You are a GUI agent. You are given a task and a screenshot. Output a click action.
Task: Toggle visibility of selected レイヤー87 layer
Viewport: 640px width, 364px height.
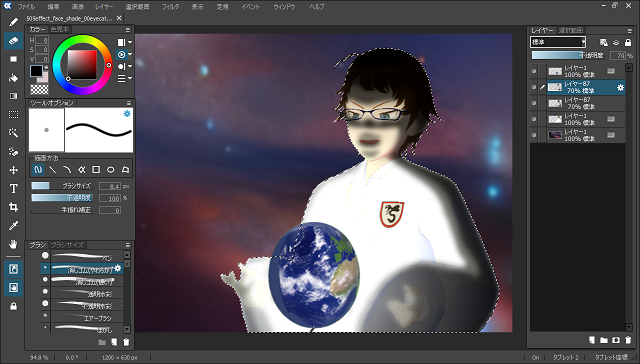coord(534,87)
